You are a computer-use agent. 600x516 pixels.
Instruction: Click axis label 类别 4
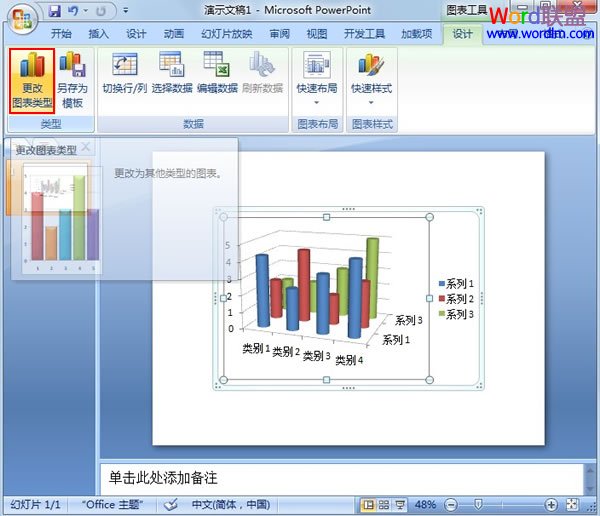[349, 360]
